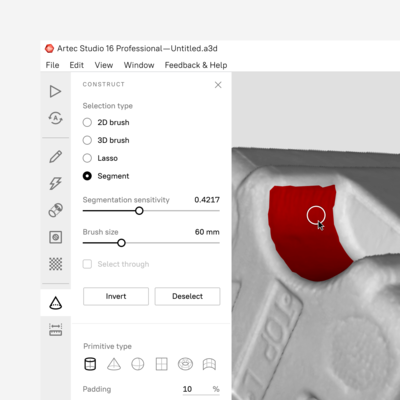Screen dimensions: 400x400
Task: Choose the plane primitive type
Action: 162,364
